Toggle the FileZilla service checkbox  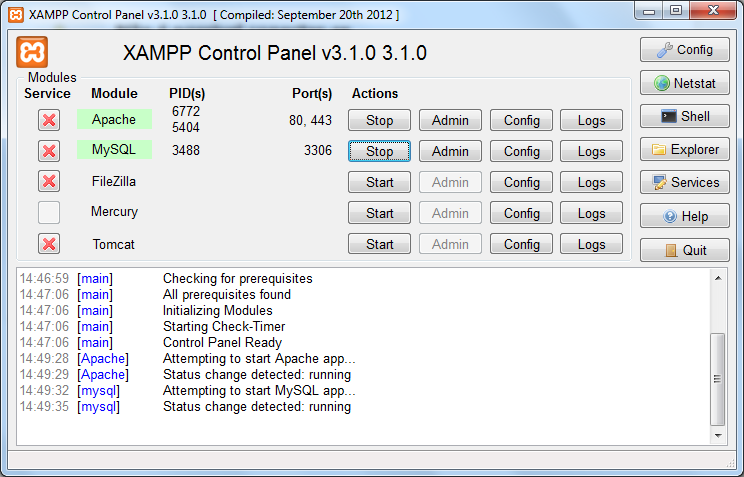[x=49, y=181]
